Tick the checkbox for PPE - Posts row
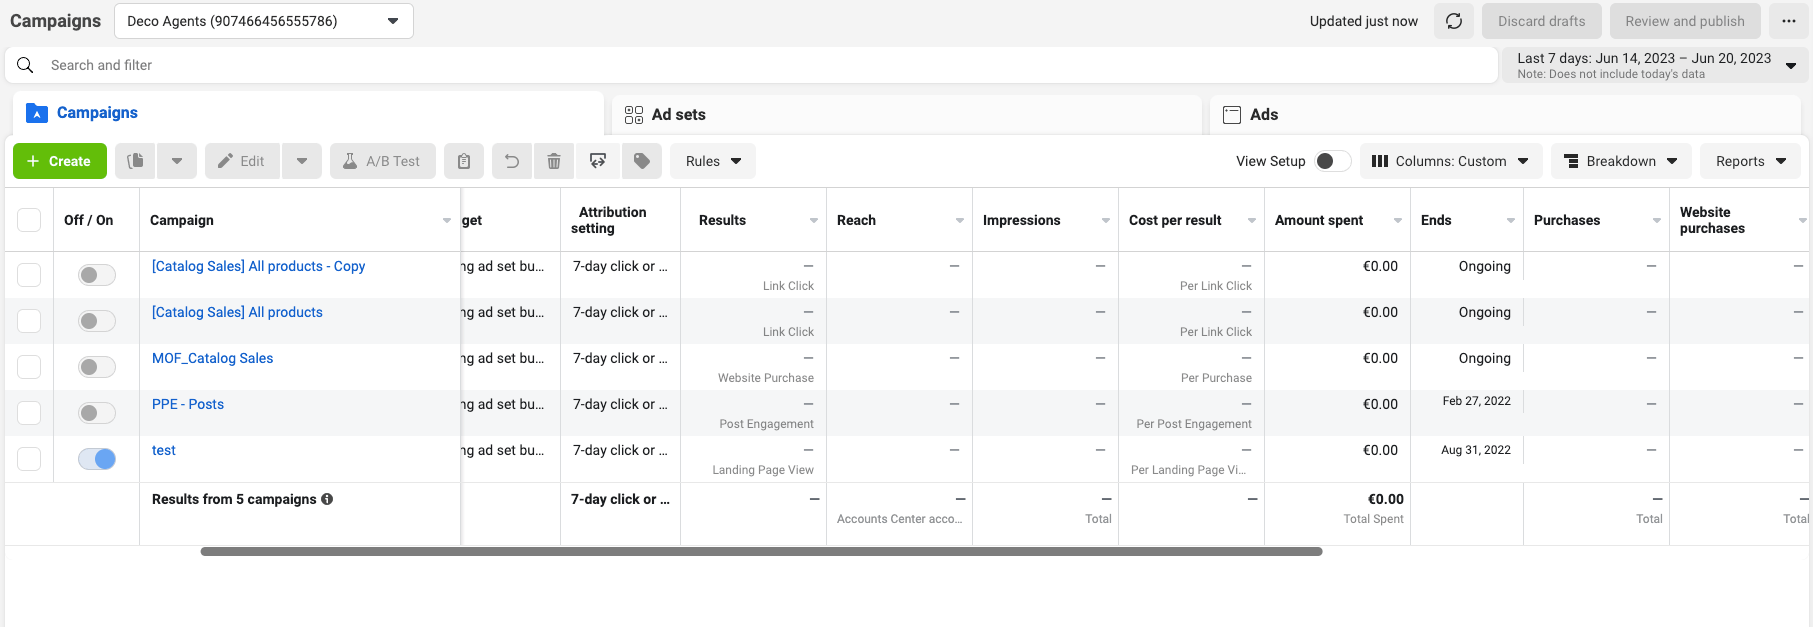Screen dimensions: 1813x627 29,413
